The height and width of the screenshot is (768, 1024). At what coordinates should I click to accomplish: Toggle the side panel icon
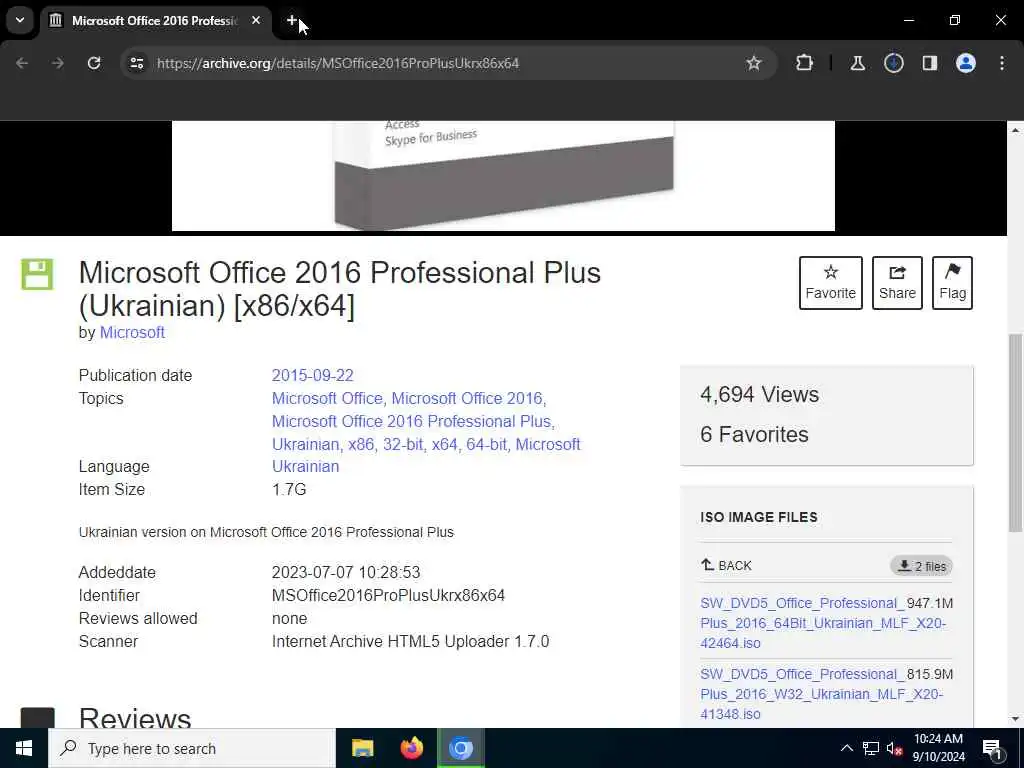coord(930,63)
